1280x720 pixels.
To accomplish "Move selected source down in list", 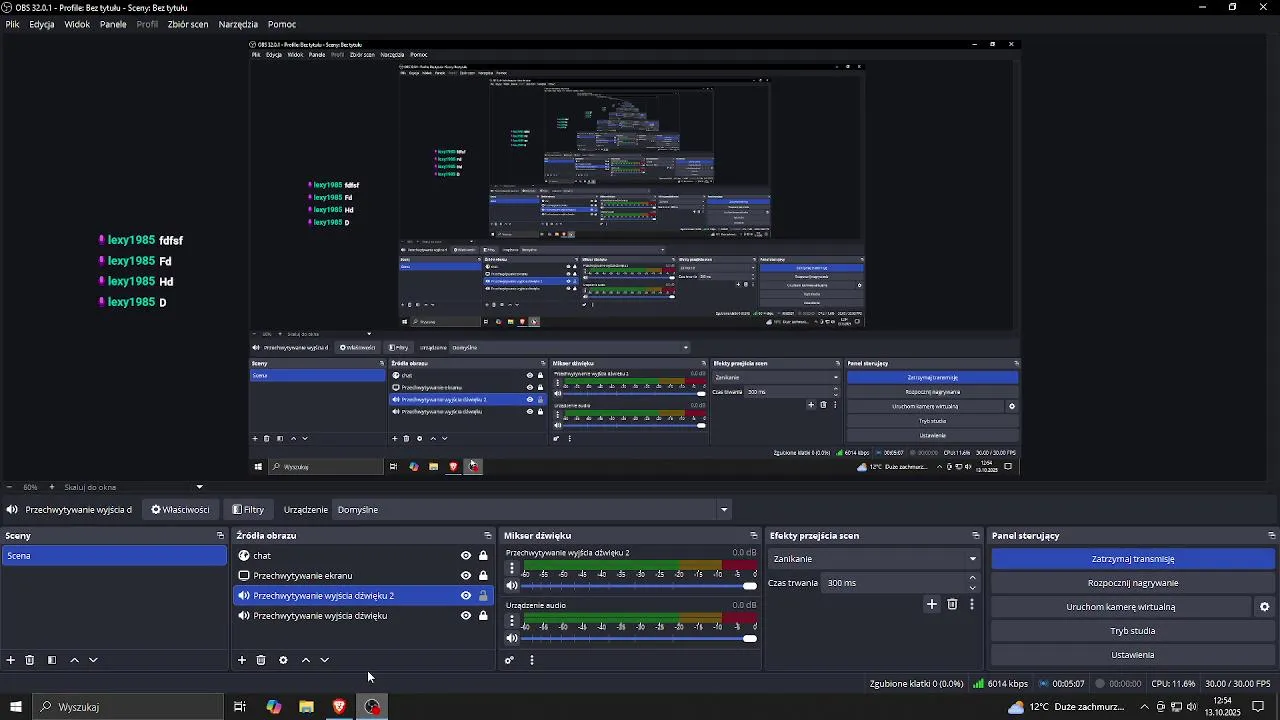I will click(324, 660).
